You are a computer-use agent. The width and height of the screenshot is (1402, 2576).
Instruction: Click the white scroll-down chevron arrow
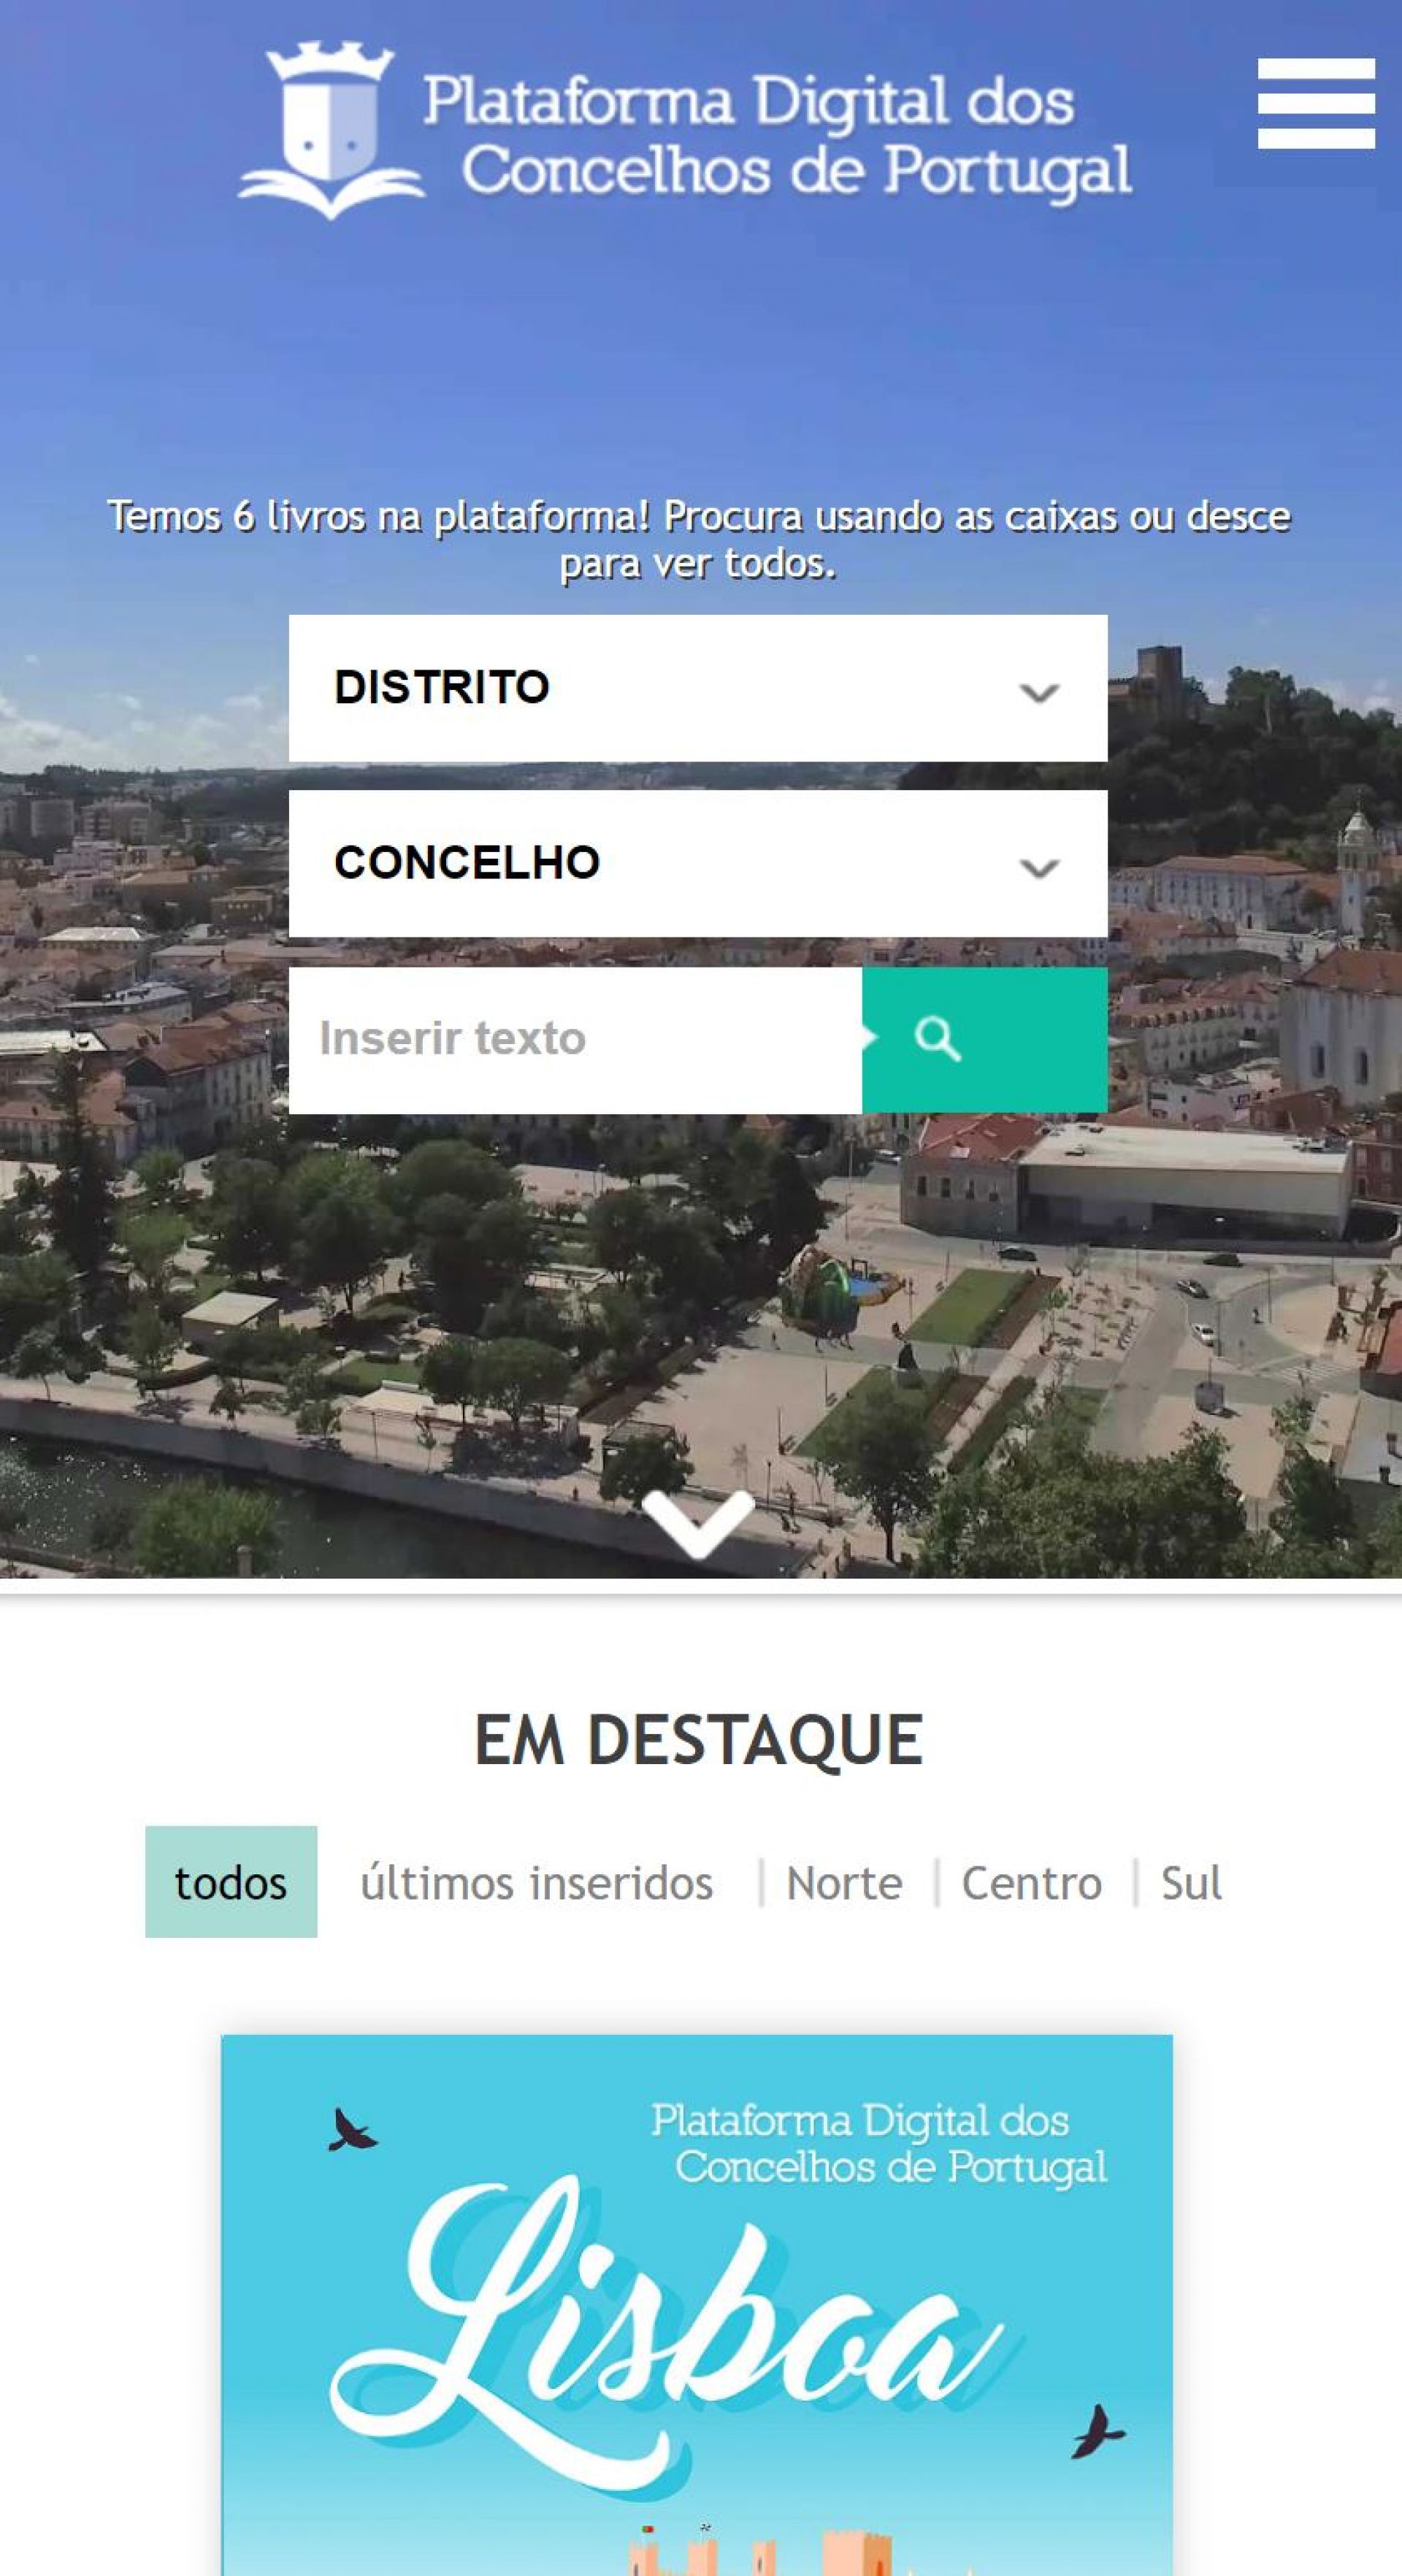pyautogui.click(x=698, y=1524)
